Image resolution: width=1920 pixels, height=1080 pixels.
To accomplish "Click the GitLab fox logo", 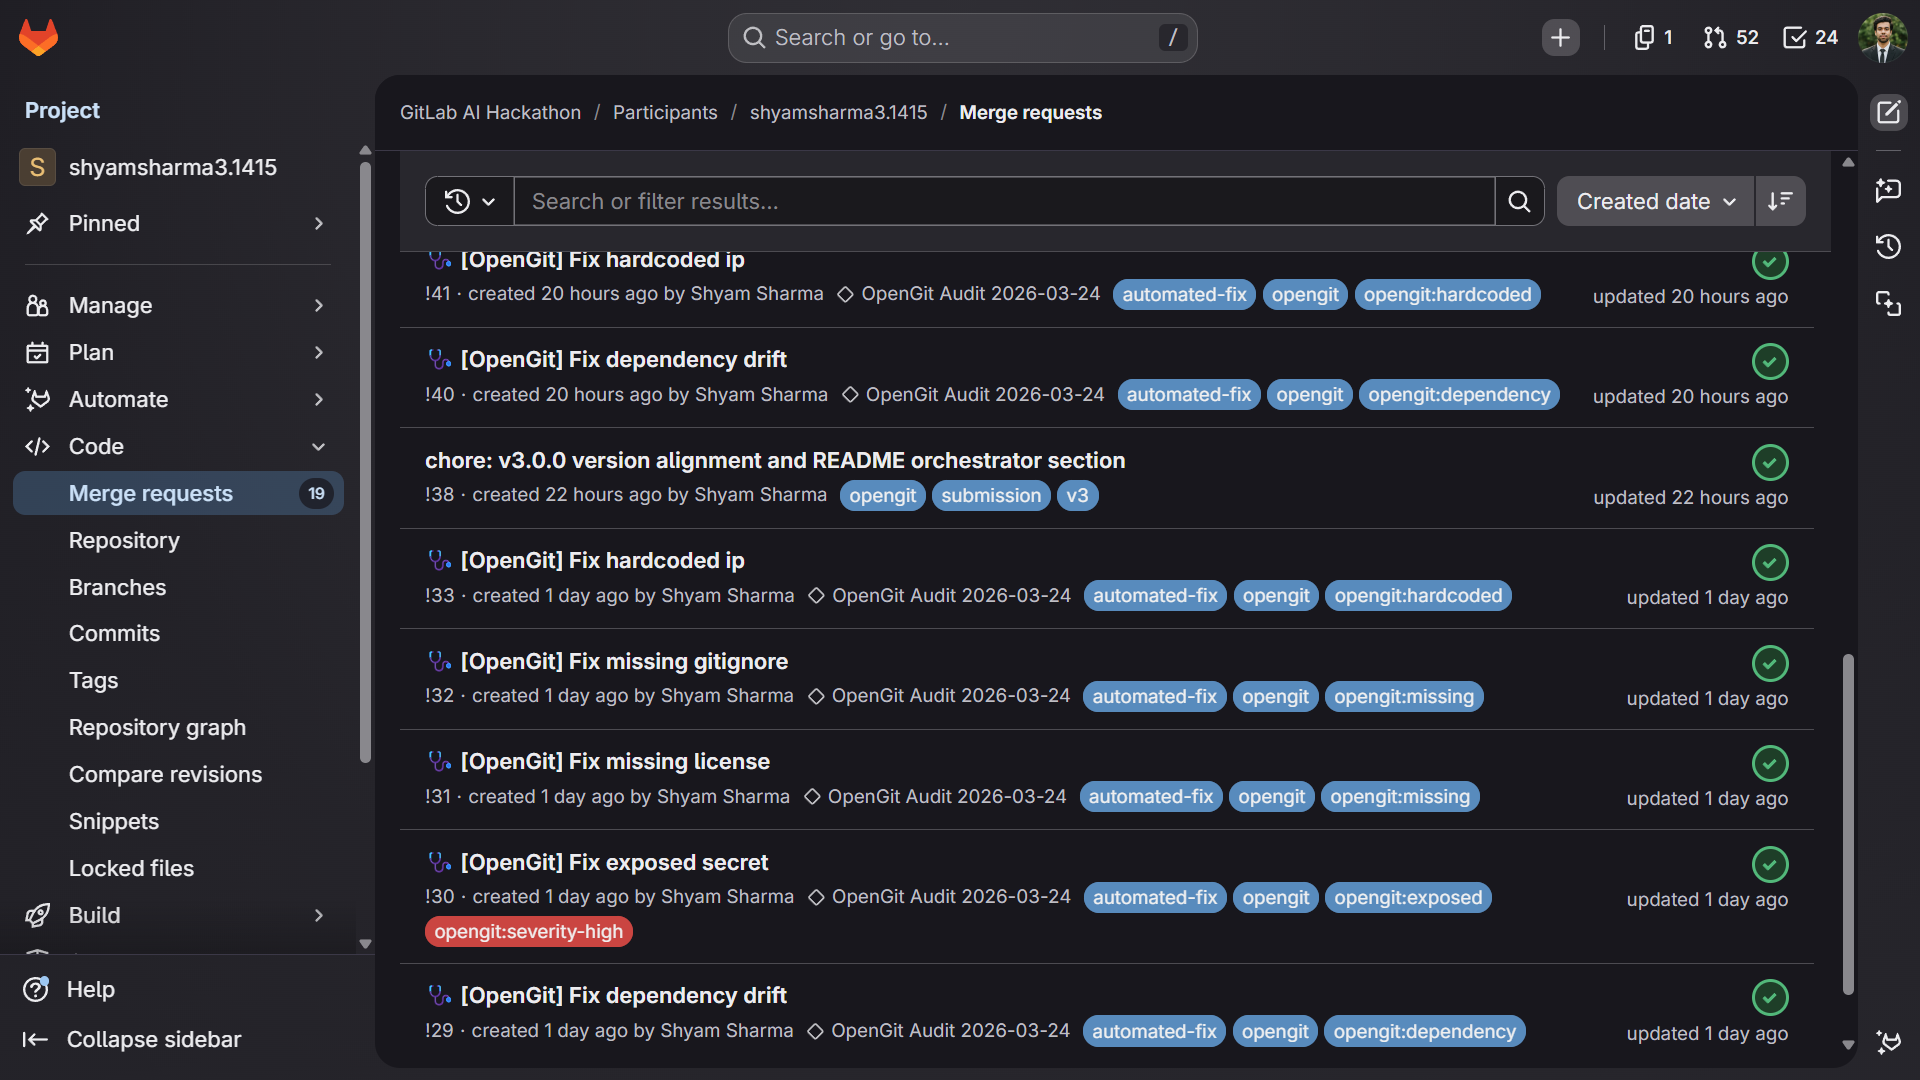I will (x=38, y=38).
